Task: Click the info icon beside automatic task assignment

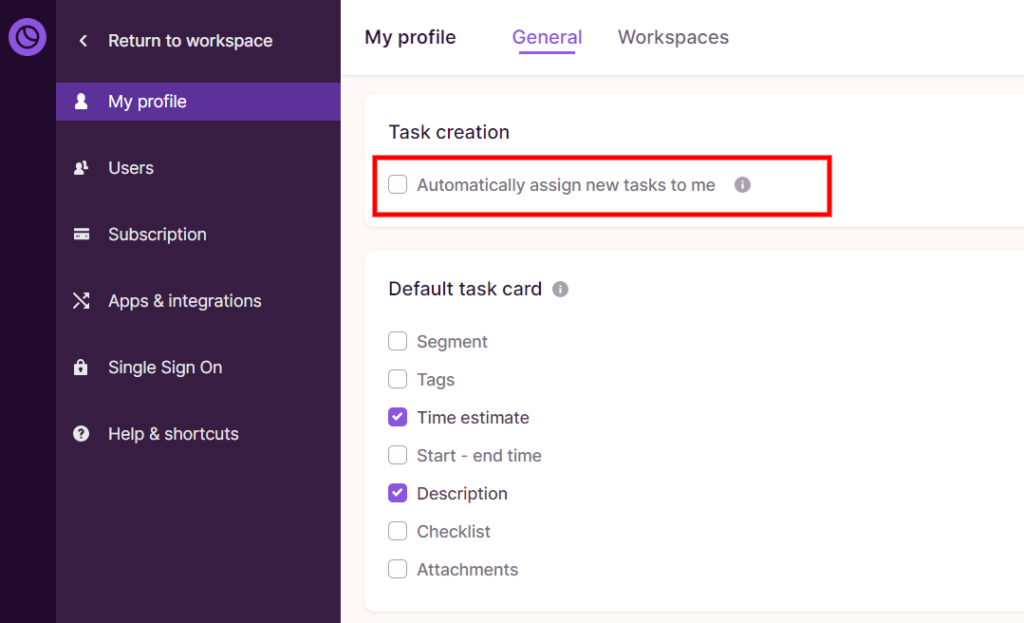Action: click(x=742, y=184)
